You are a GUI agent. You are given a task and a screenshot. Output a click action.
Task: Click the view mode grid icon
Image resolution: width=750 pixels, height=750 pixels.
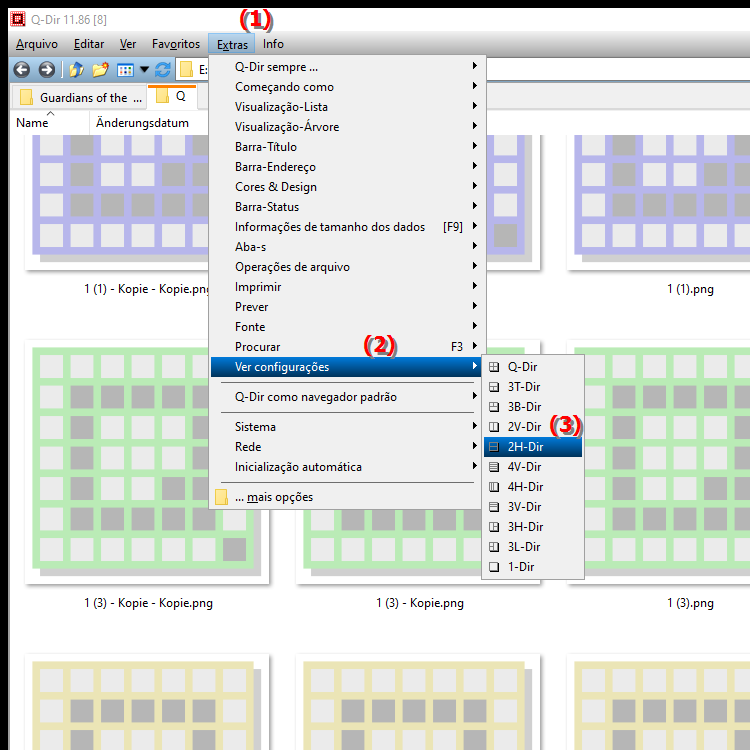125,70
